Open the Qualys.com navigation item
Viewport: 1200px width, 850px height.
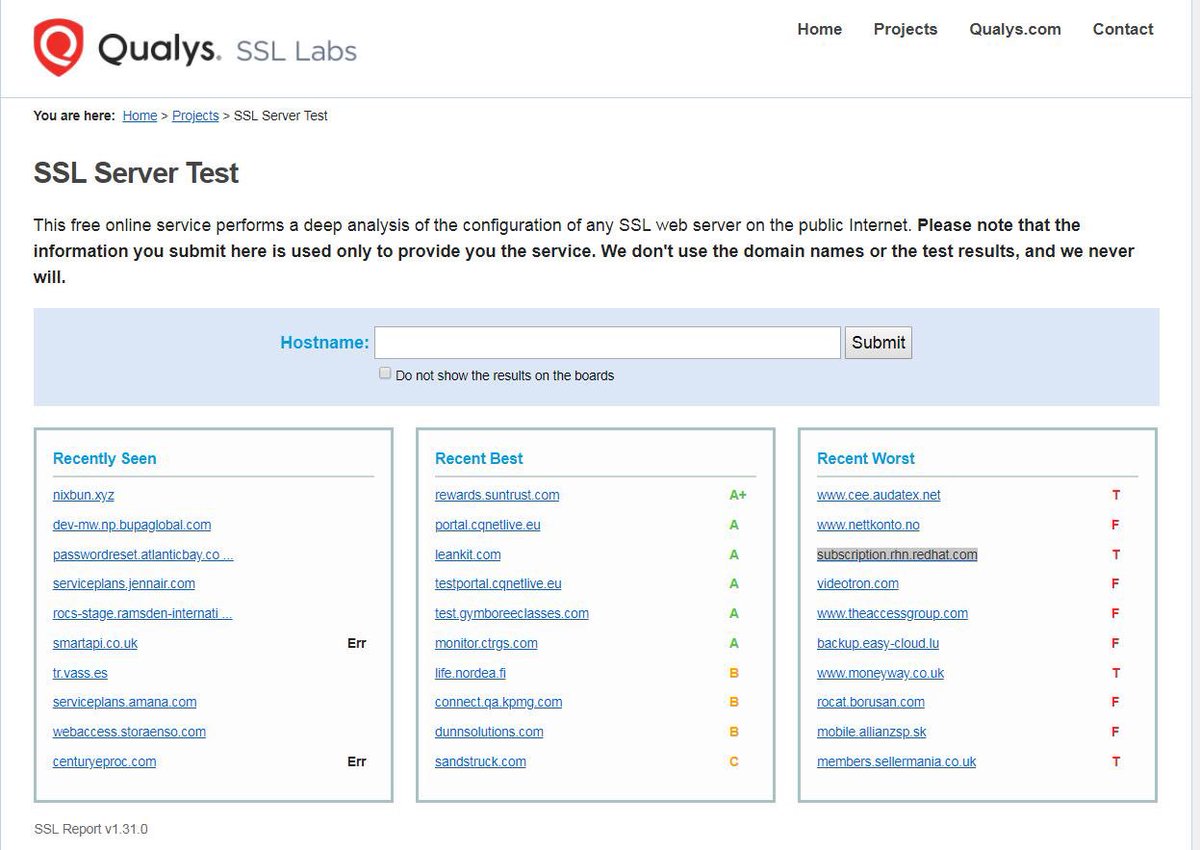coord(1015,29)
